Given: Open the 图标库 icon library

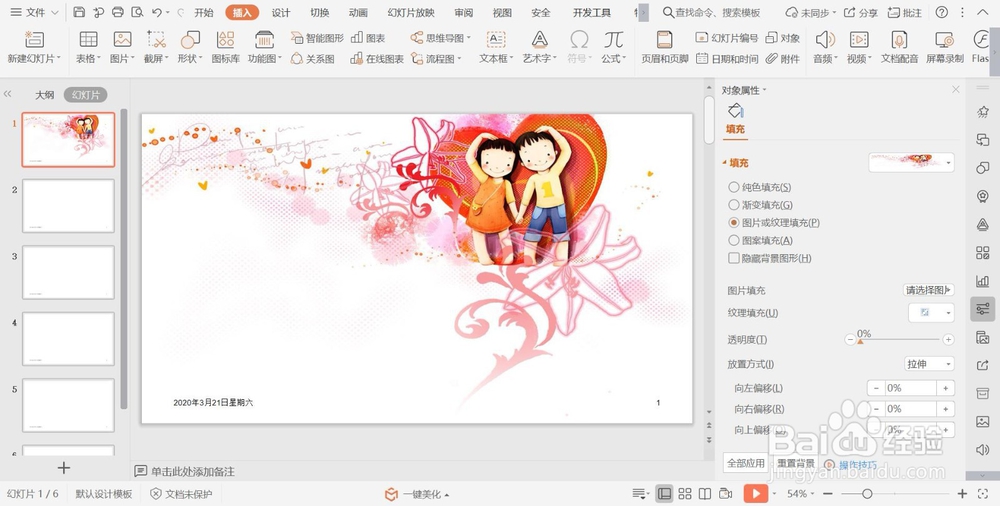Looking at the screenshot, I should pos(225,40).
